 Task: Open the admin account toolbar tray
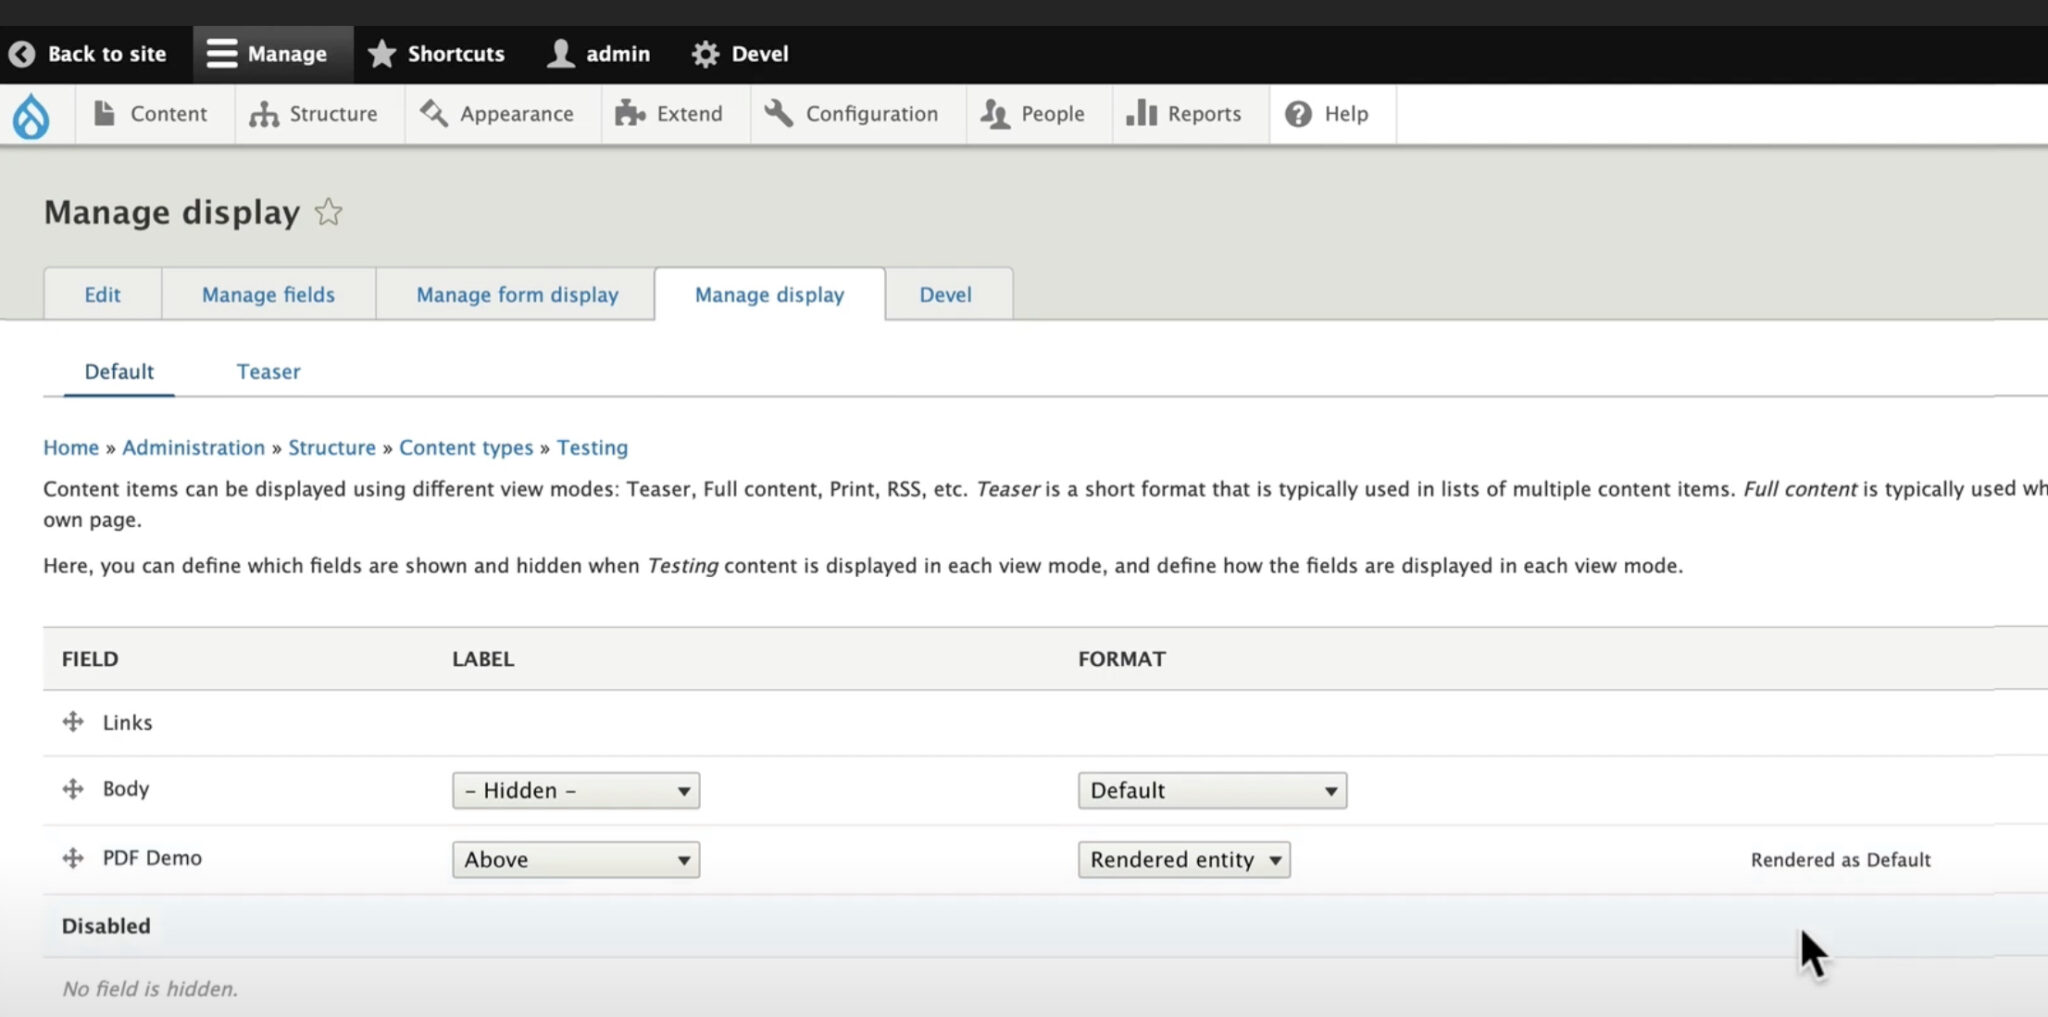599,54
